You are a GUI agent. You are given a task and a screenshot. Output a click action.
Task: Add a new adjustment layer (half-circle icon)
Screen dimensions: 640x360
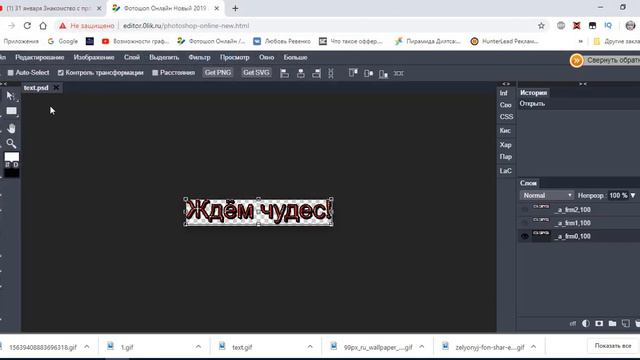pyautogui.click(x=586, y=323)
